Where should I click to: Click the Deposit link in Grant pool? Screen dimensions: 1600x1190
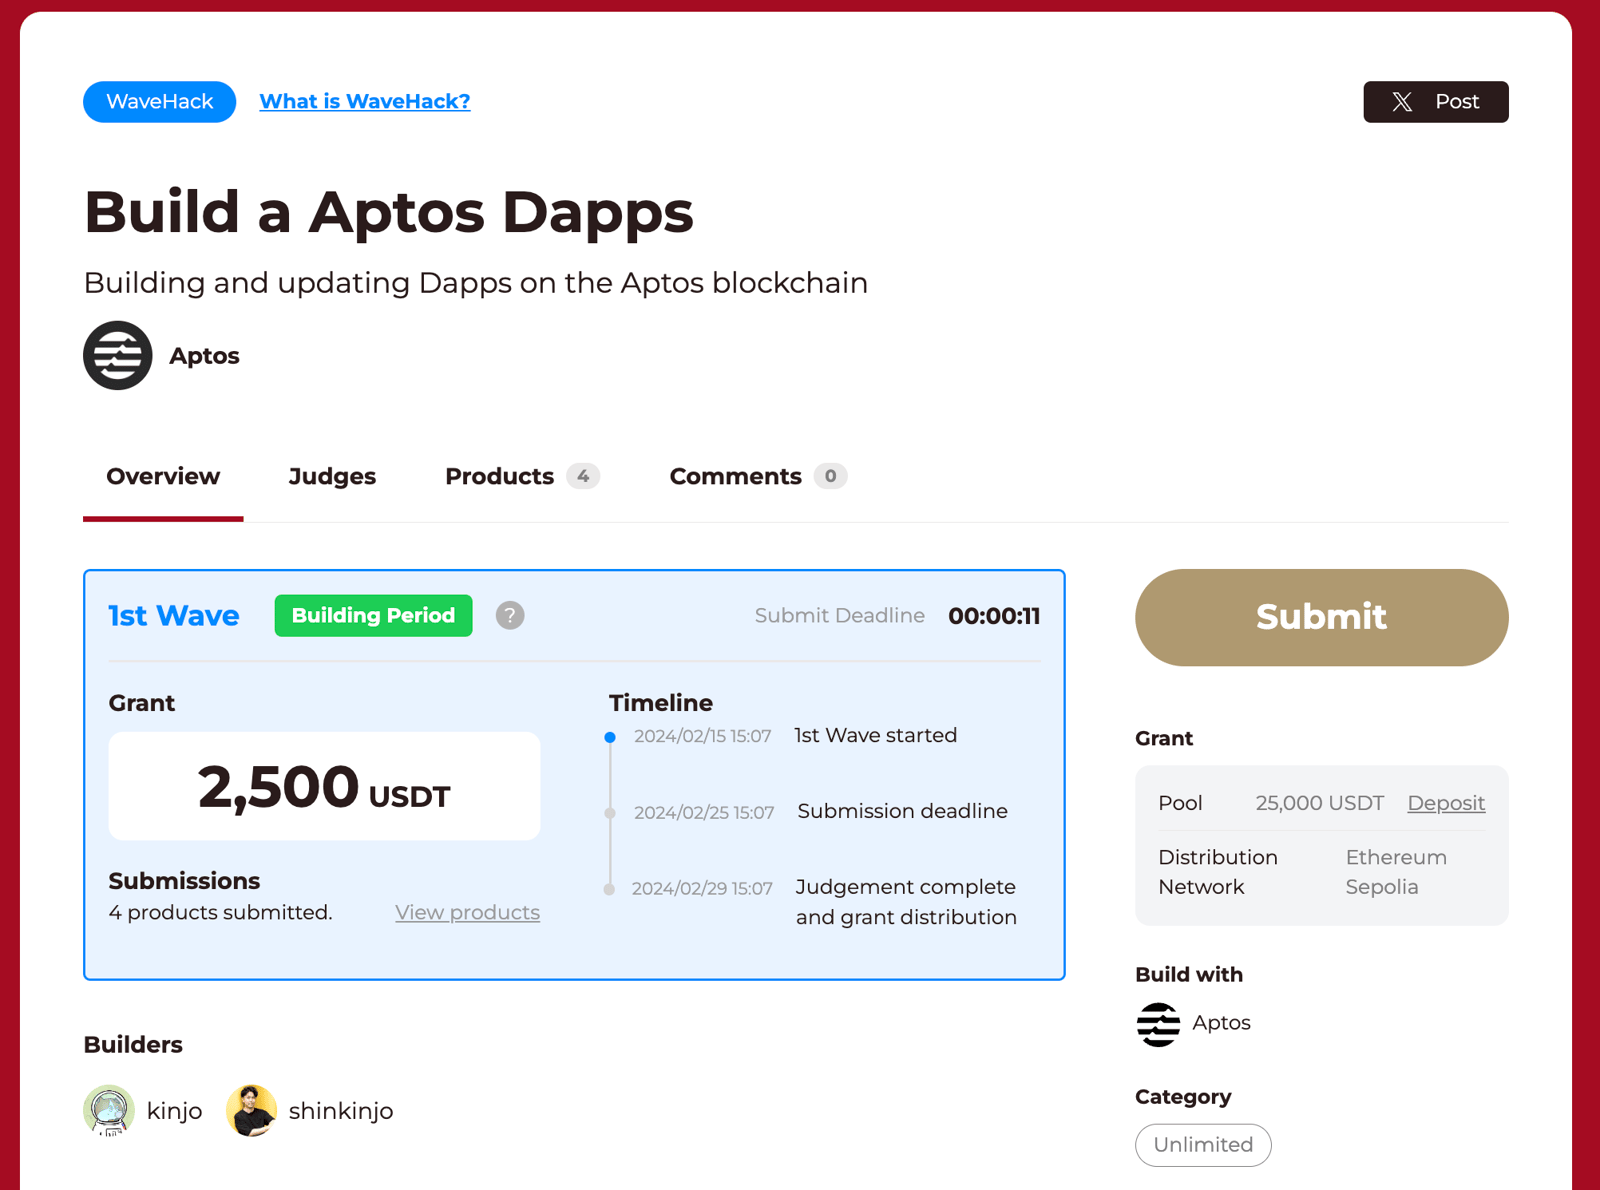[1446, 803]
